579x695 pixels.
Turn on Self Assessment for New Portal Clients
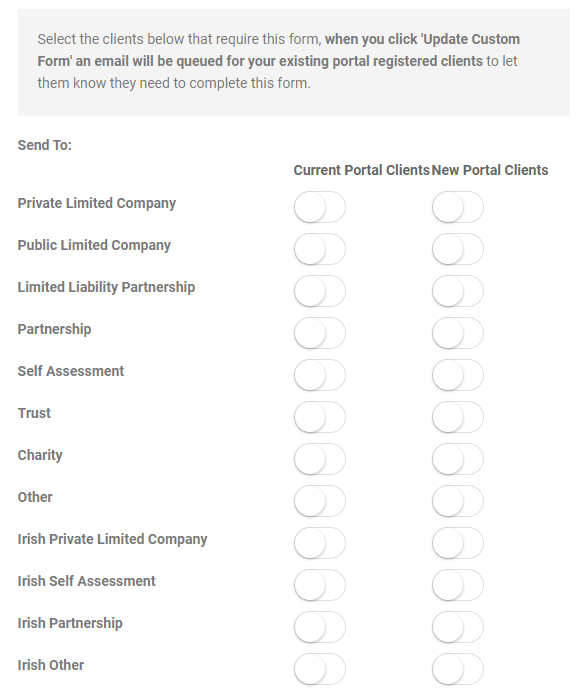coord(458,375)
